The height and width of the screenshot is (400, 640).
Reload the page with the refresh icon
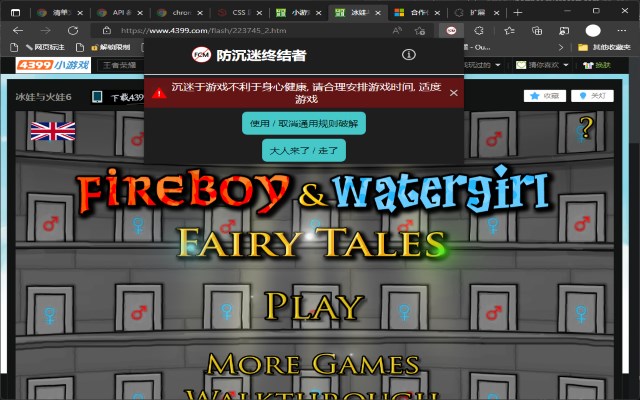(73, 31)
